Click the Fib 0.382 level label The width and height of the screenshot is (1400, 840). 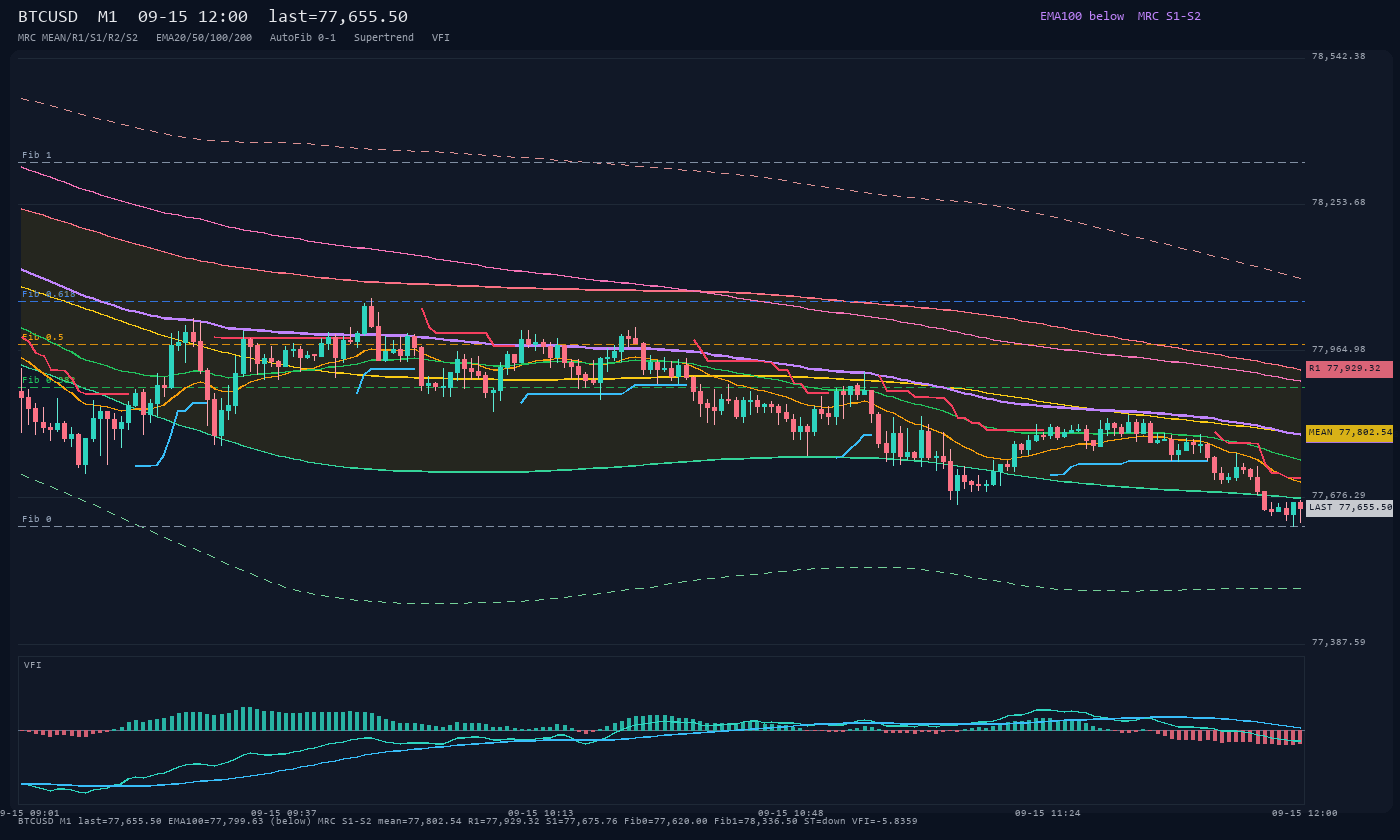(x=49, y=381)
